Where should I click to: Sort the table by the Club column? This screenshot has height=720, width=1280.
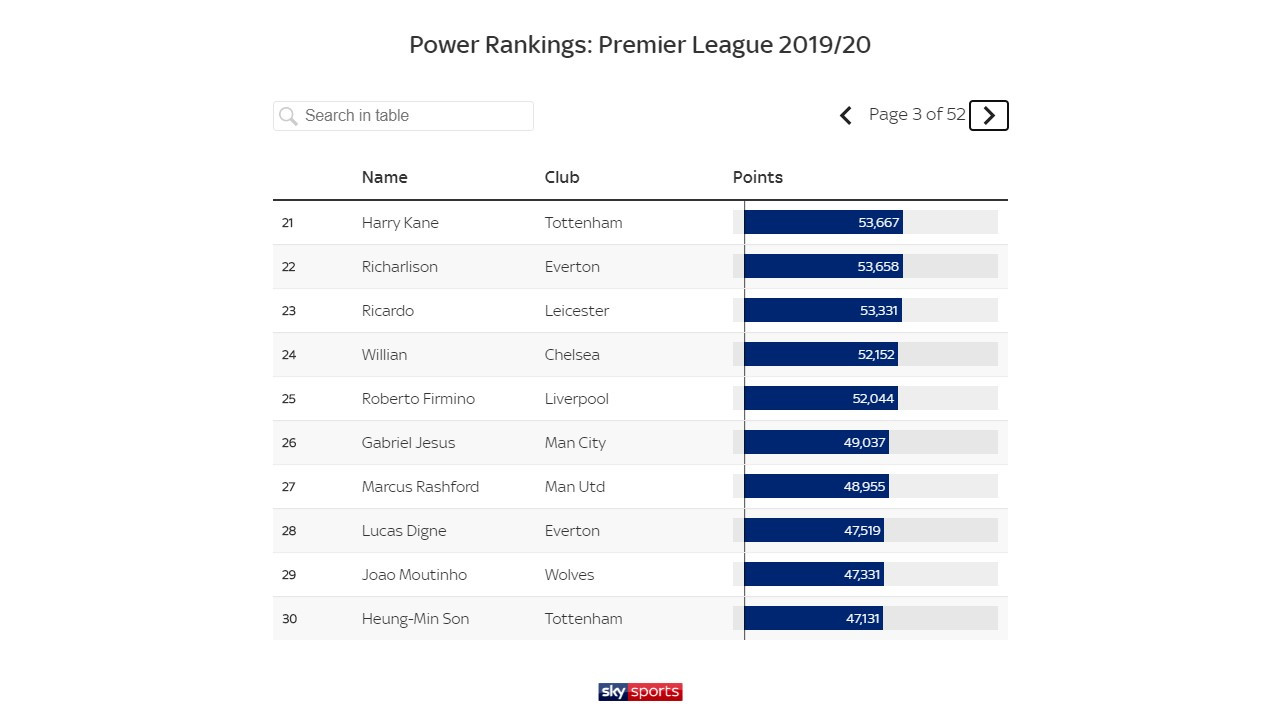[x=562, y=177]
